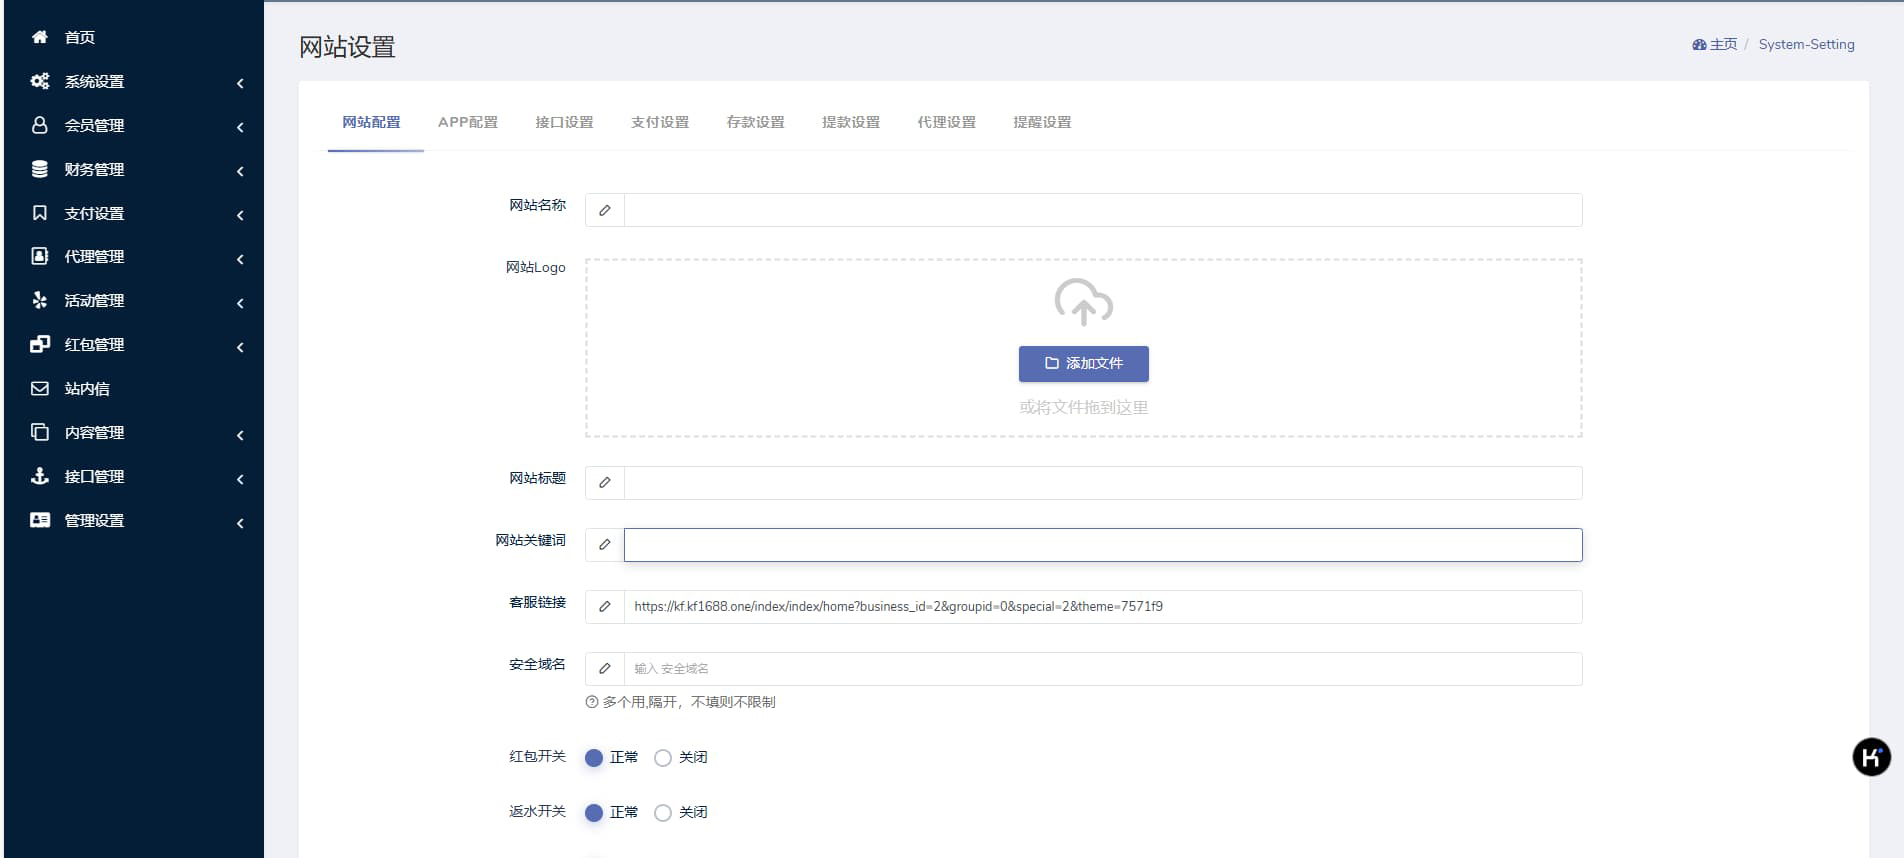Click the copy icon for 内容管理
This screenshot has width=1904, height=858.
[x=40, y=432]
